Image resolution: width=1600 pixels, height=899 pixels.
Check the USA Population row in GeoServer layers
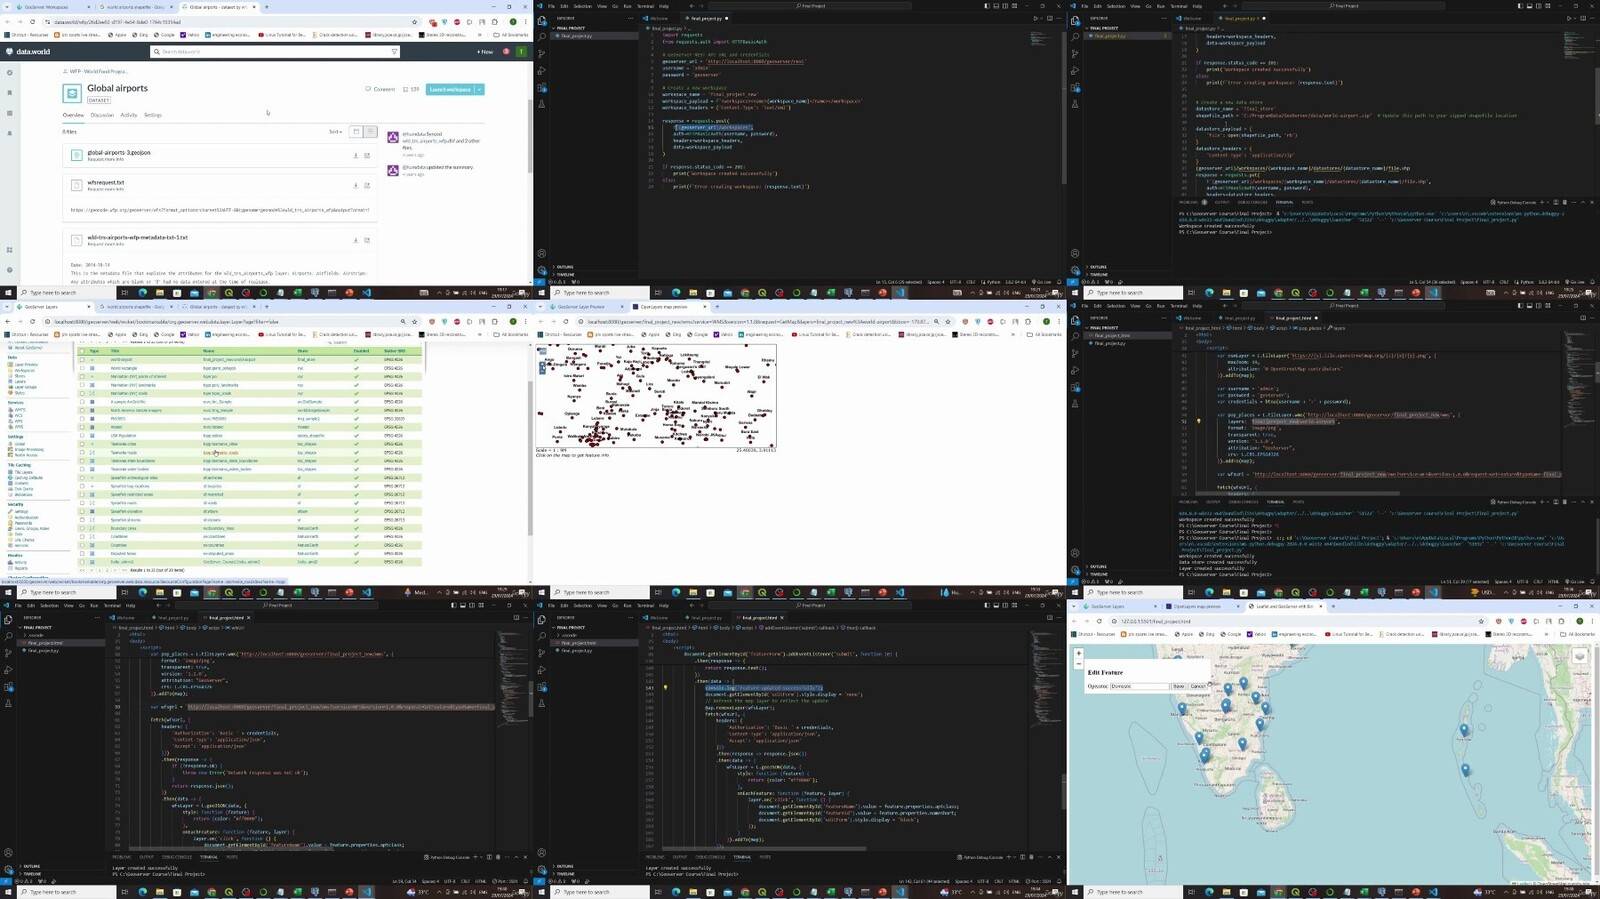tap(83, 436)
